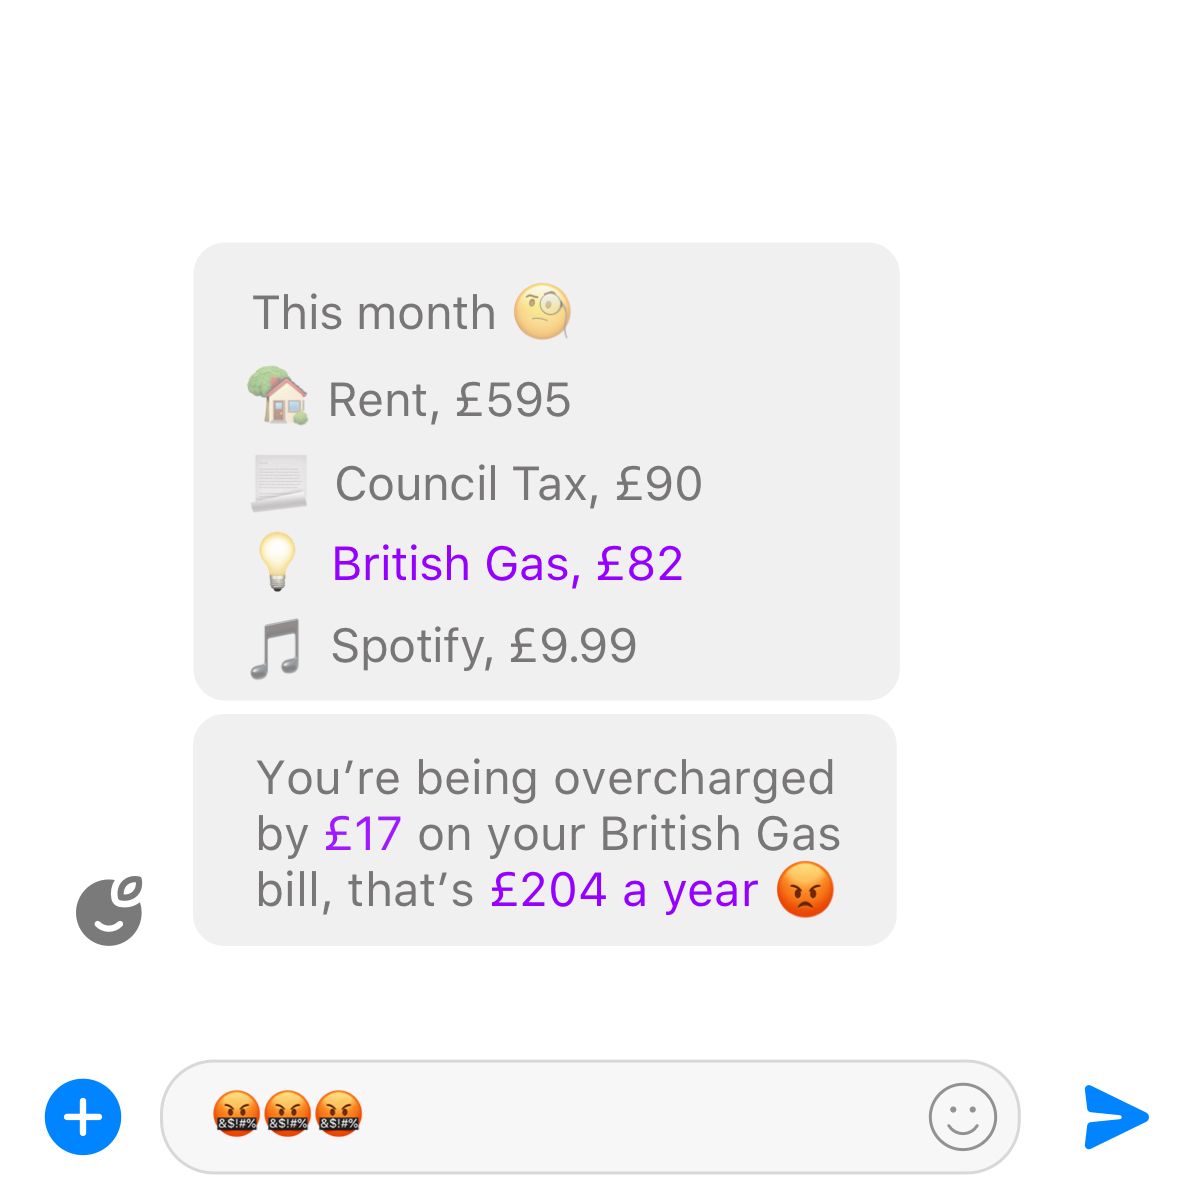Screen dimensions: 1200x1200
Task: Click the angry face emoji in message
Action: [805, 889]
